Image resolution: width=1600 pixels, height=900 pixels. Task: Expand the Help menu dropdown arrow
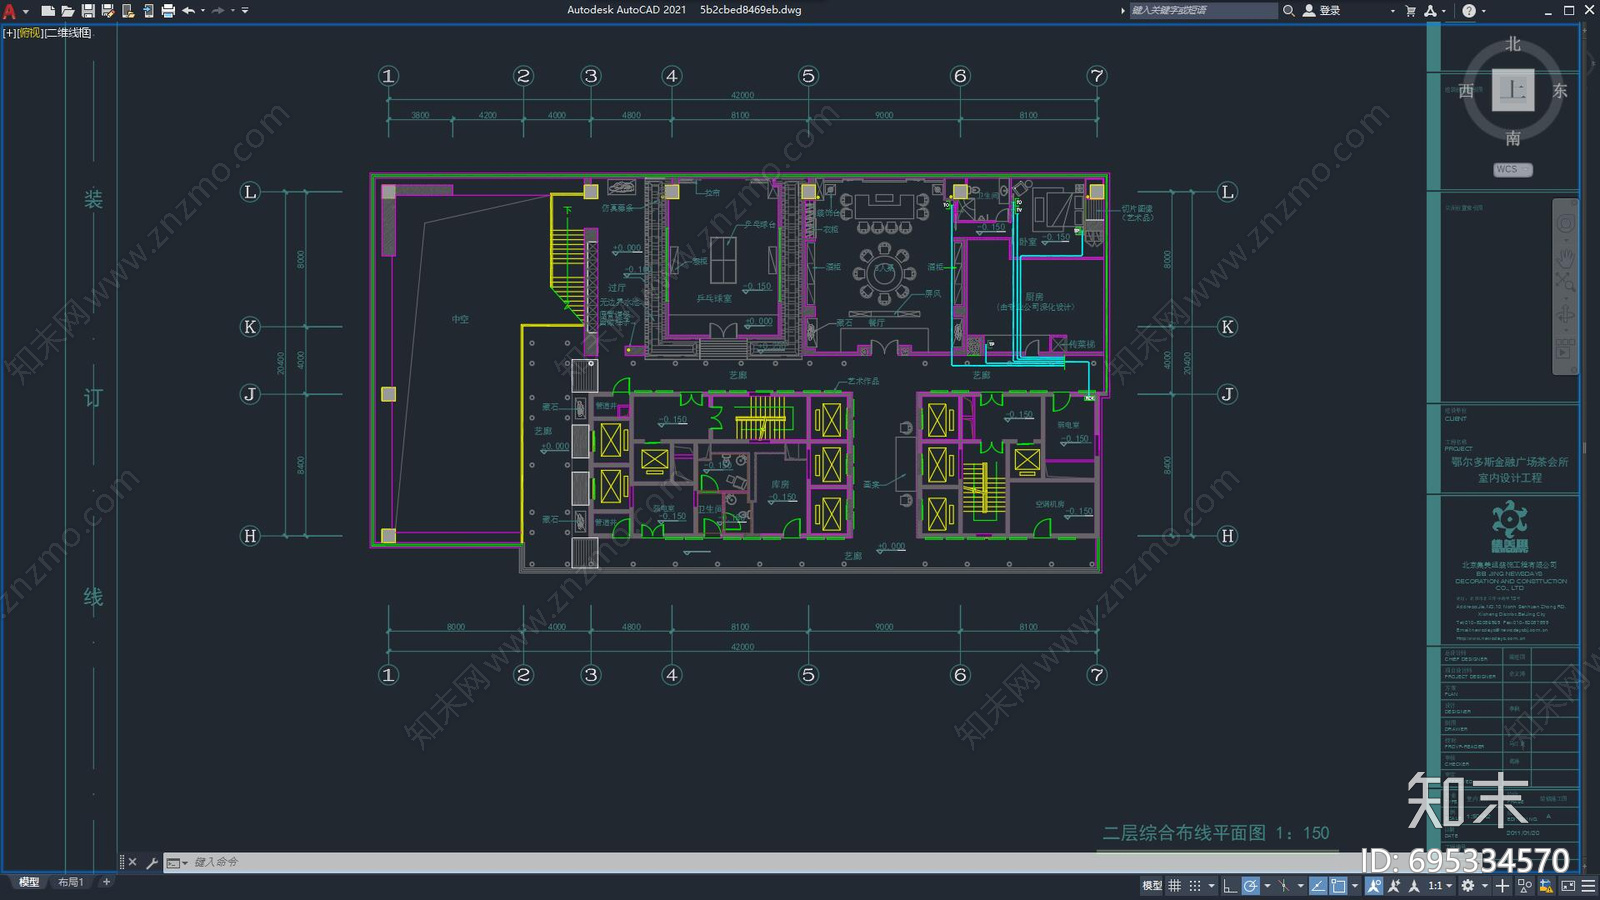(1483, 11)
